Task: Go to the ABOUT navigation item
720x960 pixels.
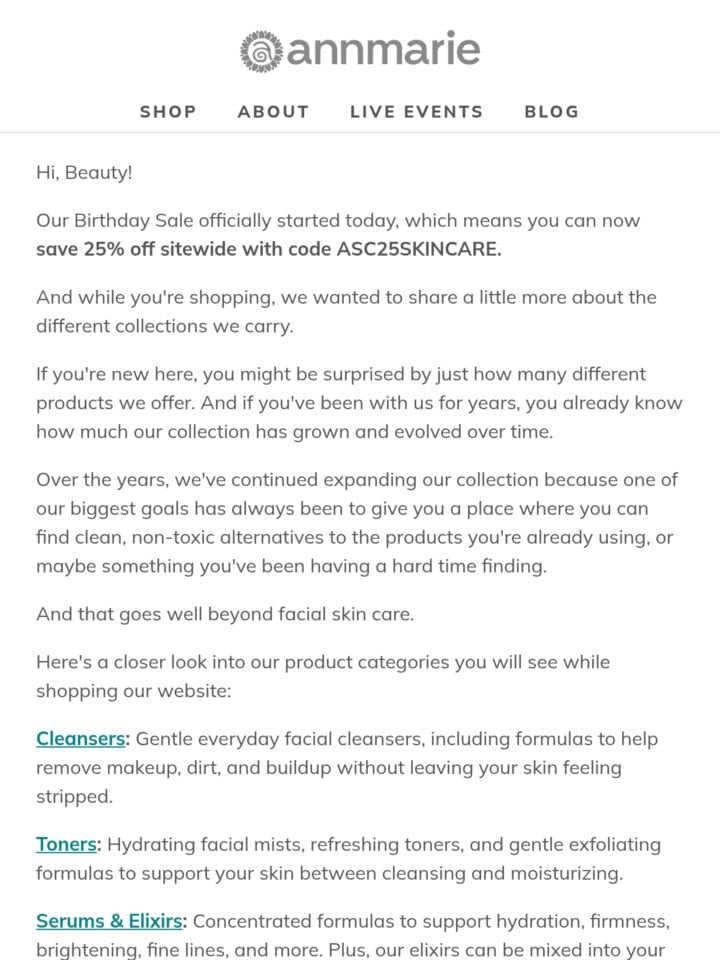Action: tap(273, 111)
